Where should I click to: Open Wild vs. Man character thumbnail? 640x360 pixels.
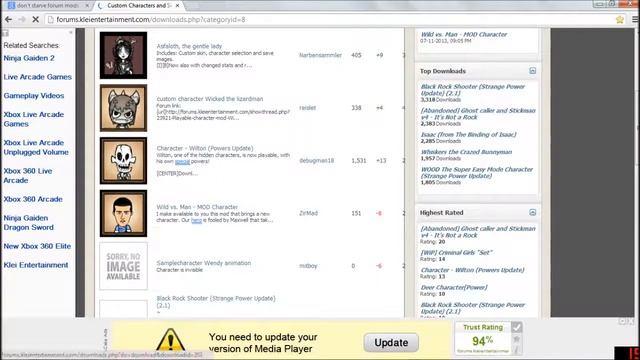tap(123, 213)
